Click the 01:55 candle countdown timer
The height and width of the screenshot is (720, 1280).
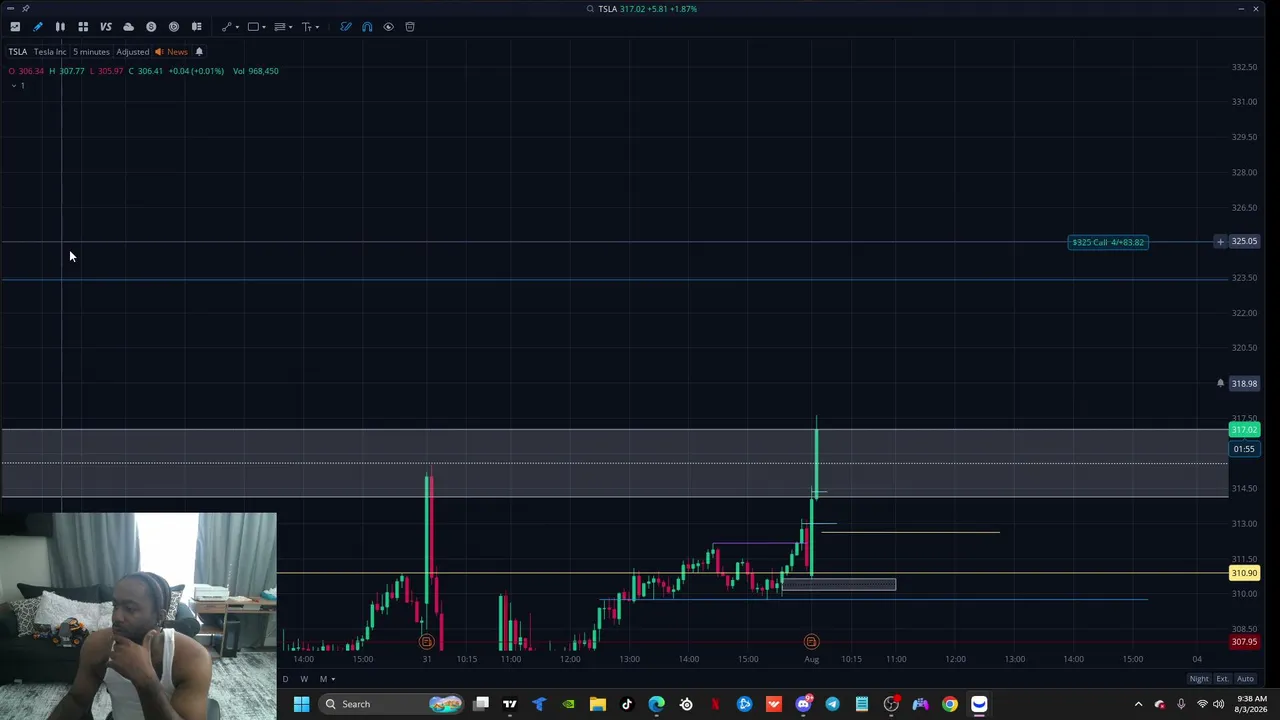(1244, 449)
